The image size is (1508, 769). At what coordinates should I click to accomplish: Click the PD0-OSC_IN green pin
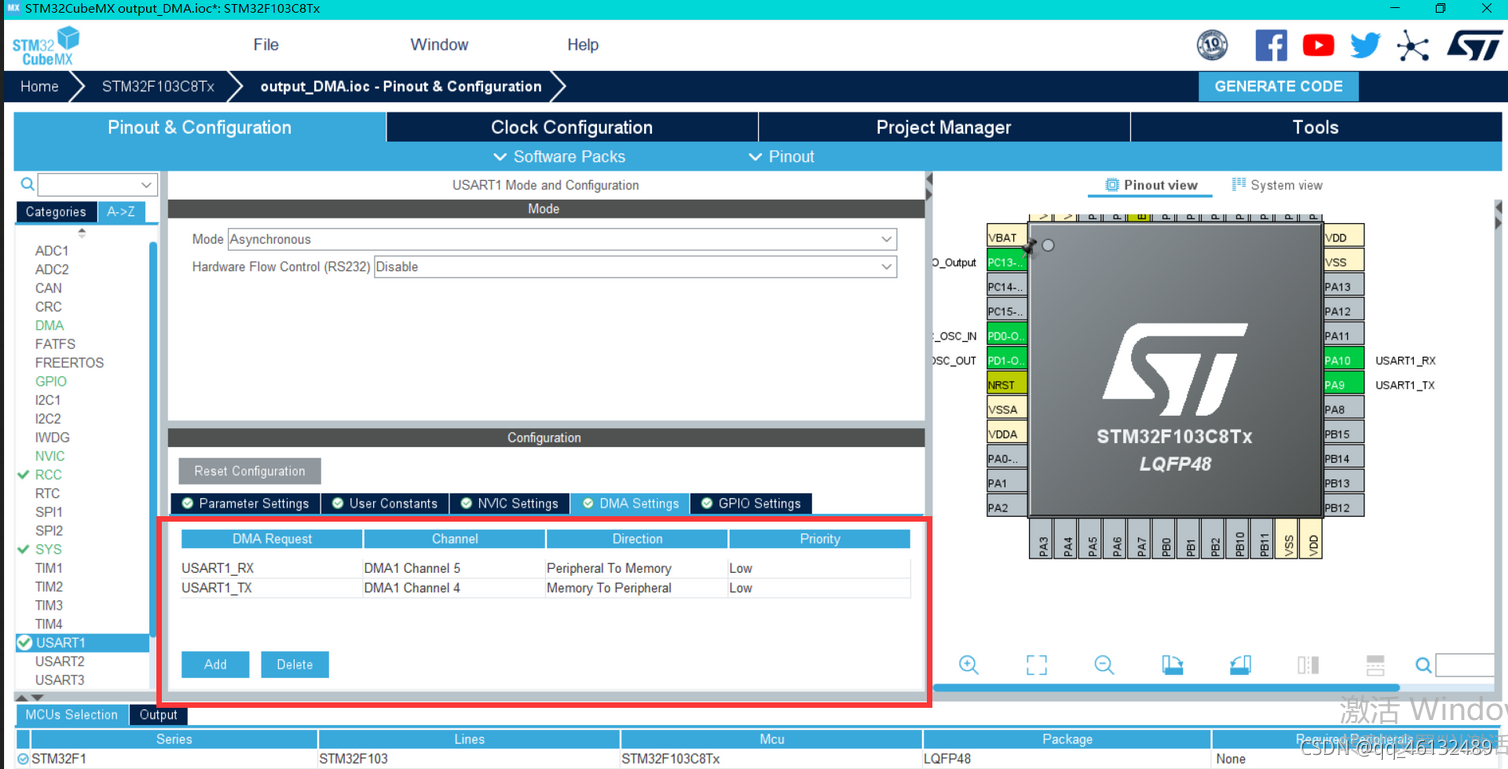1007,336
